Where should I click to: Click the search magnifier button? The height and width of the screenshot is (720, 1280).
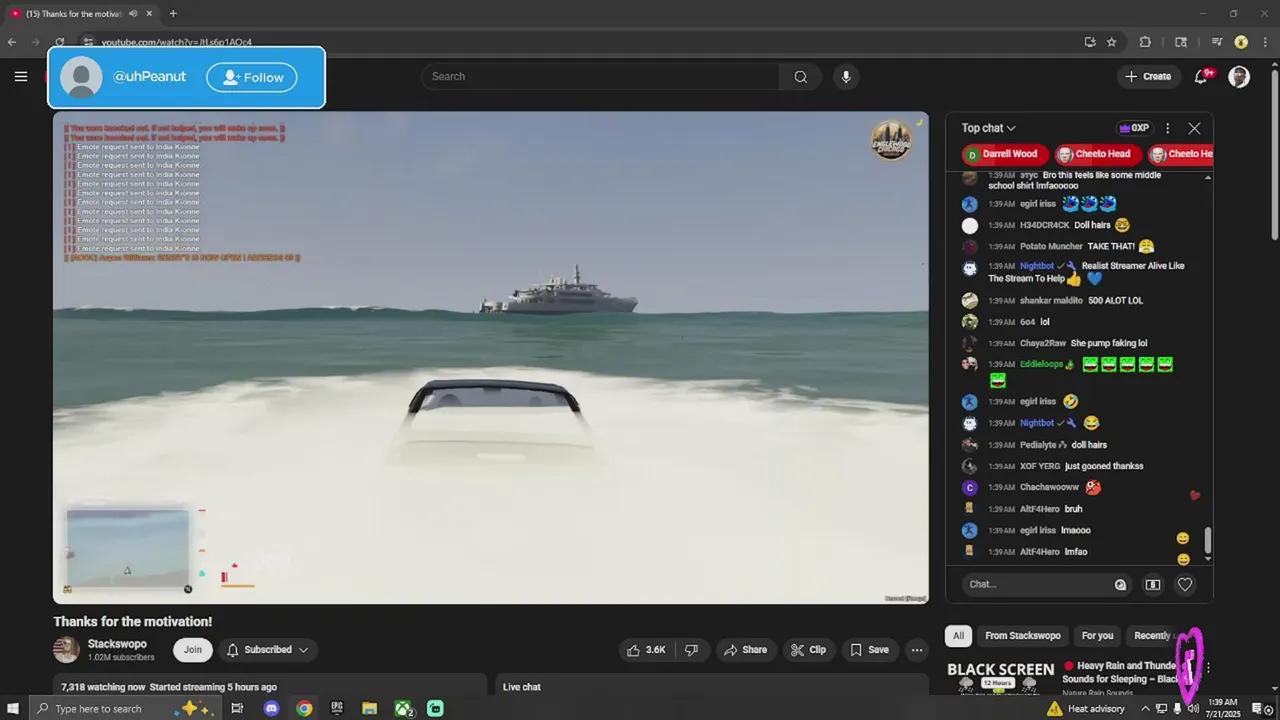tap(800, 77)
